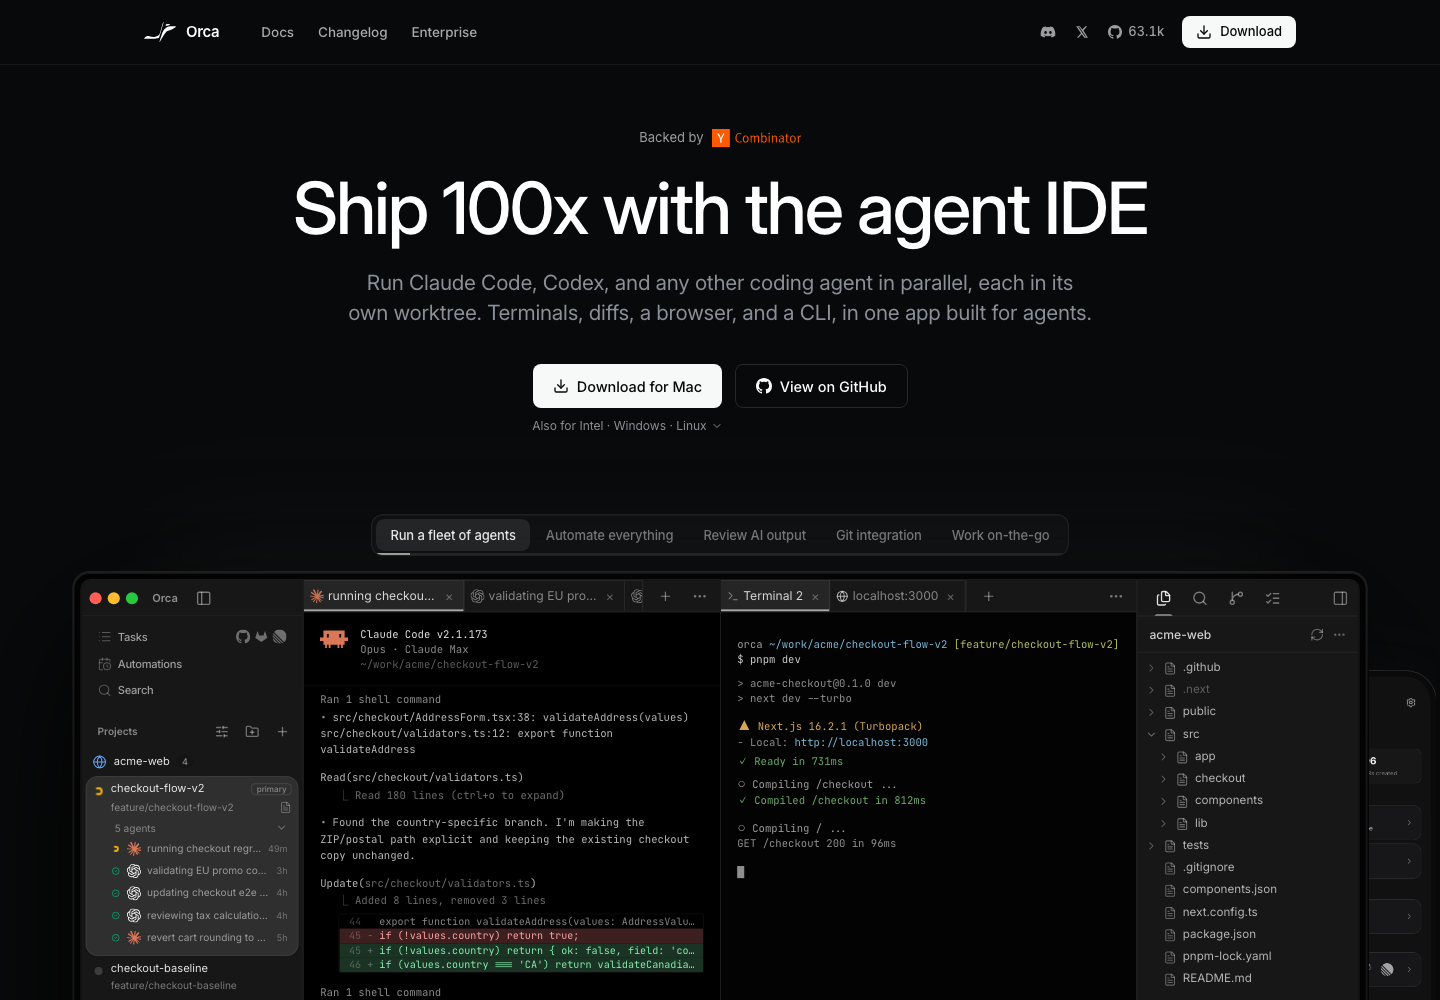Click the add-folder icon in Projects

click(x=252, y=732)
